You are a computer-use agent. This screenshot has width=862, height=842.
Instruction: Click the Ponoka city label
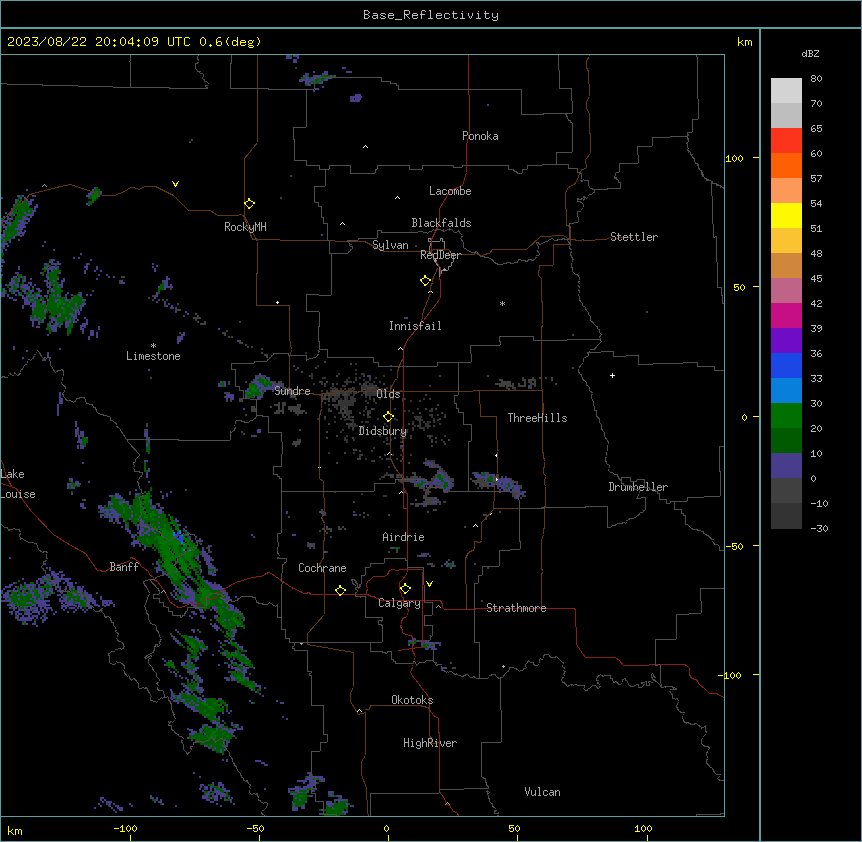click(480, 136)
